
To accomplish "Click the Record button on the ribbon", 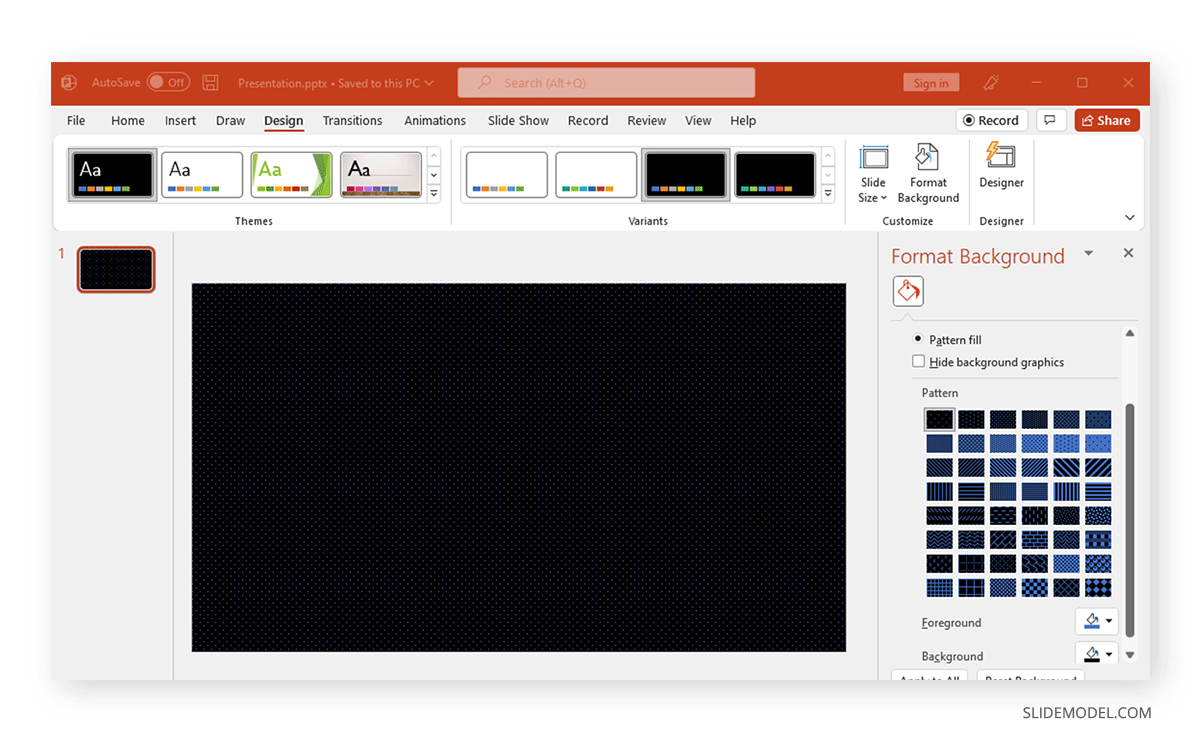I will tap(991, 119).
